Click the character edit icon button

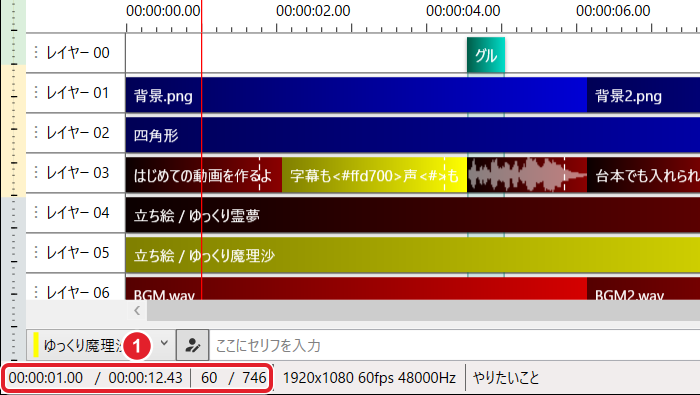[192, 345]
